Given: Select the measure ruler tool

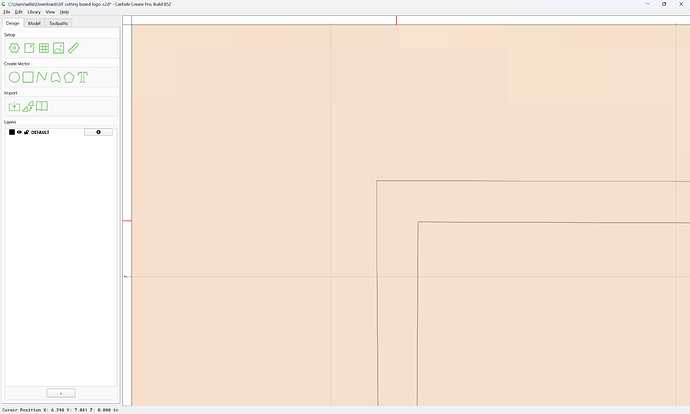Looking at the screenshot, I should [x=73, y=48].
